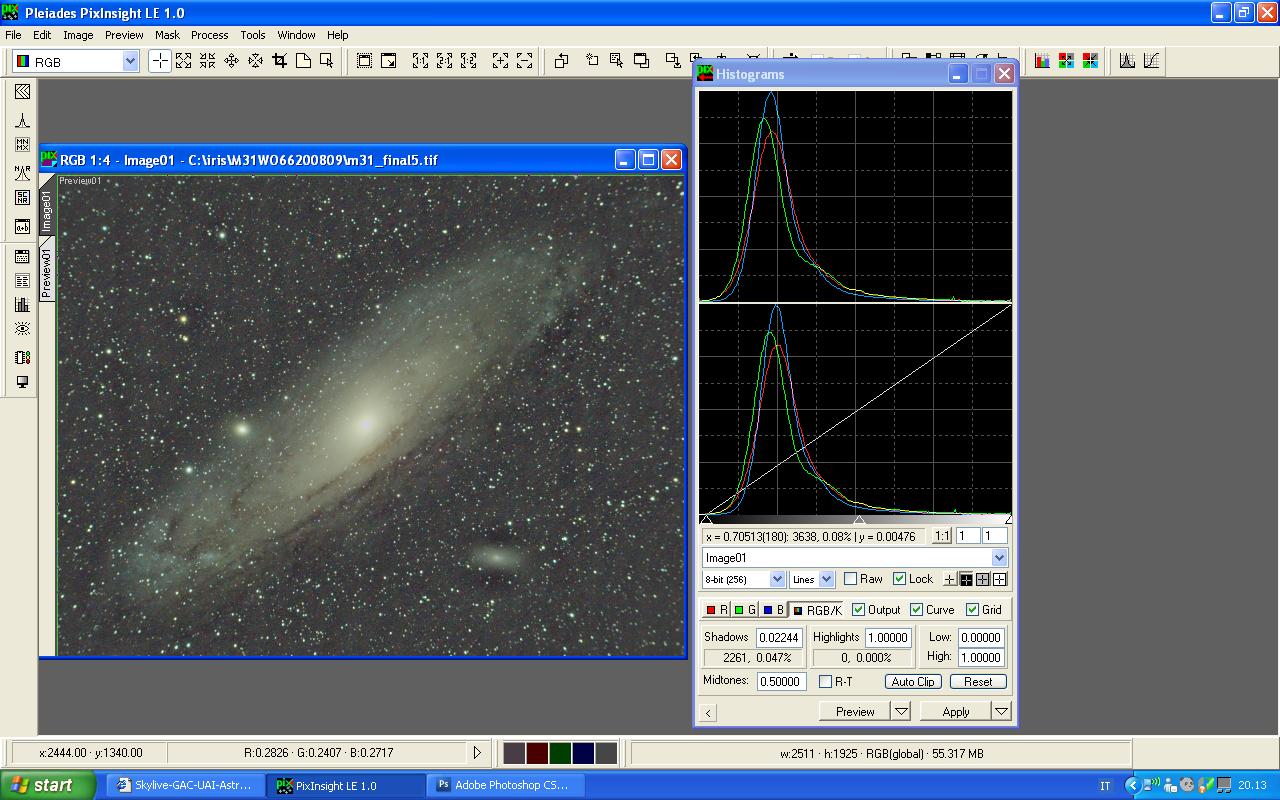Switch to the G channel tab
This screenshot has width=1280, height=800.
[x=745, y=610]
